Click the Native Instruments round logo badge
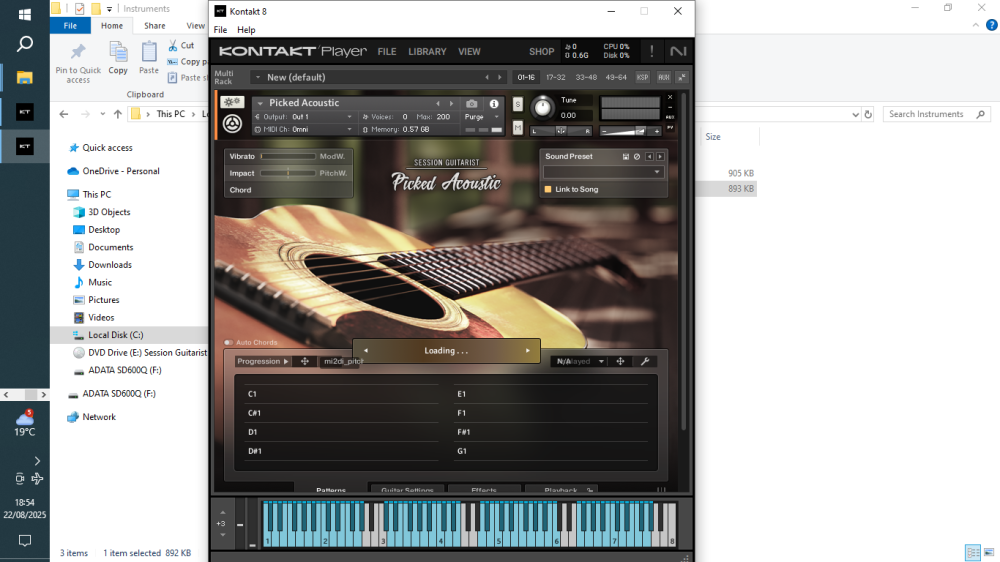This screenshot has width=1000, height=562. tap(232, 124)
